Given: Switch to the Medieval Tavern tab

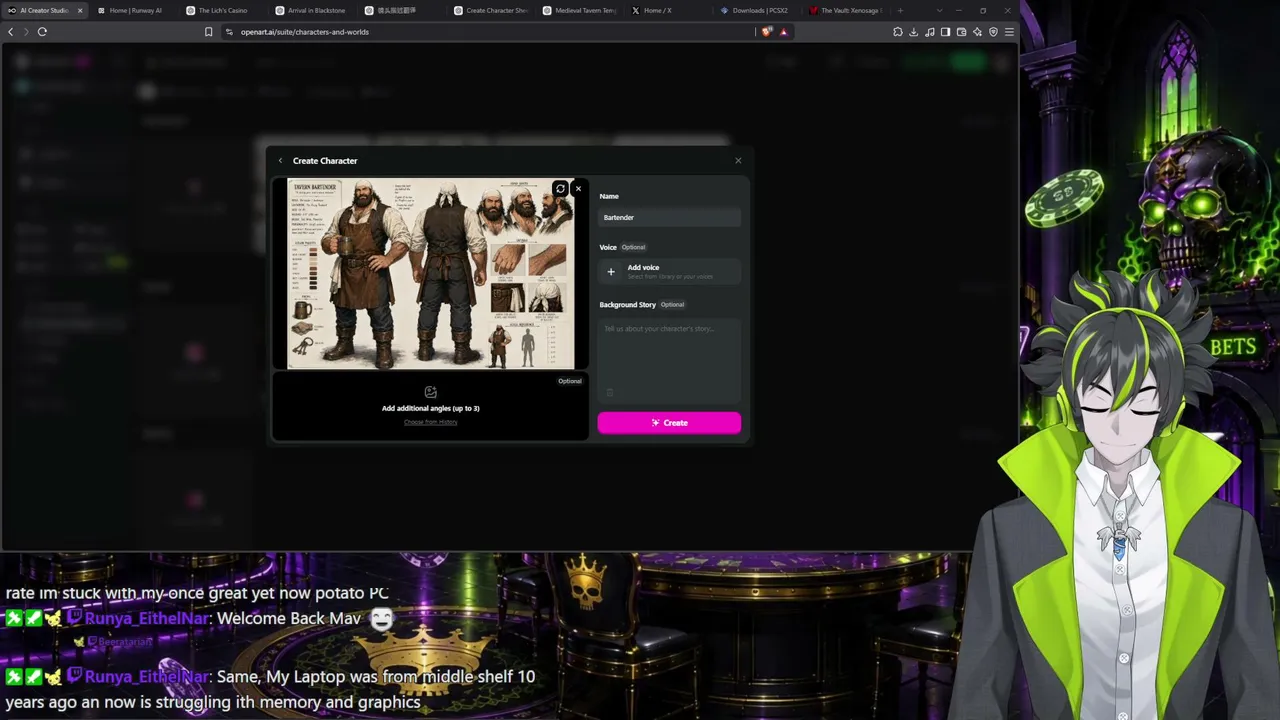Looking at the screenshot, I should click(585, 10).
